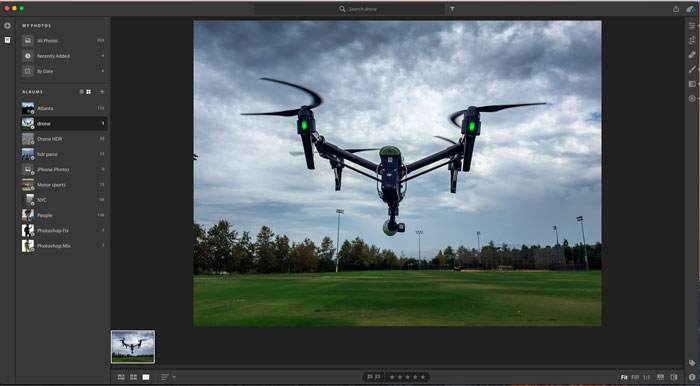Set zoom to Fill
Screen dimensions: 700x386
point(635,378)
